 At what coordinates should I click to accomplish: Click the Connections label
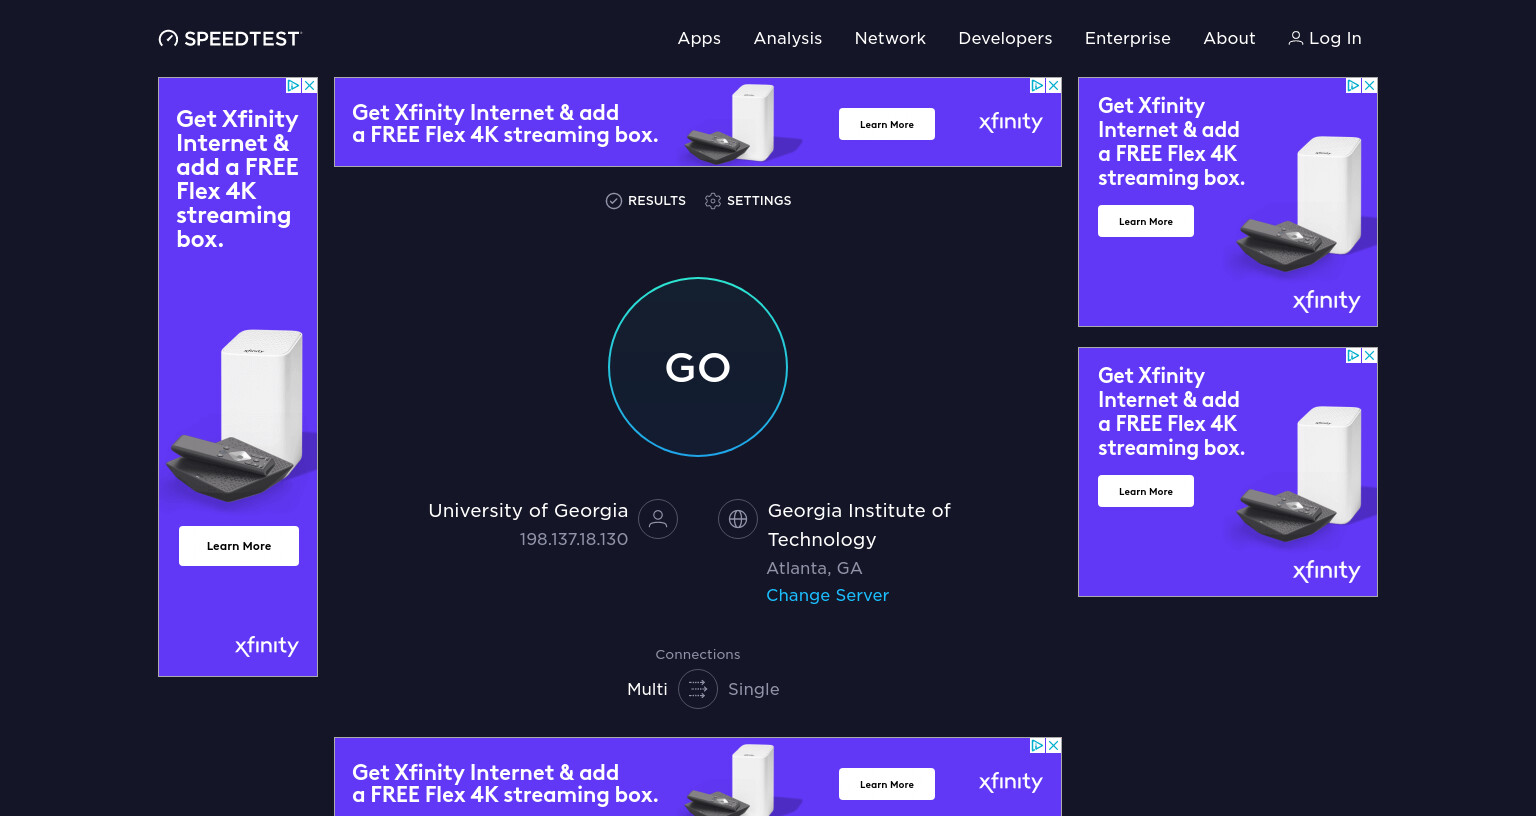(698, 654)
